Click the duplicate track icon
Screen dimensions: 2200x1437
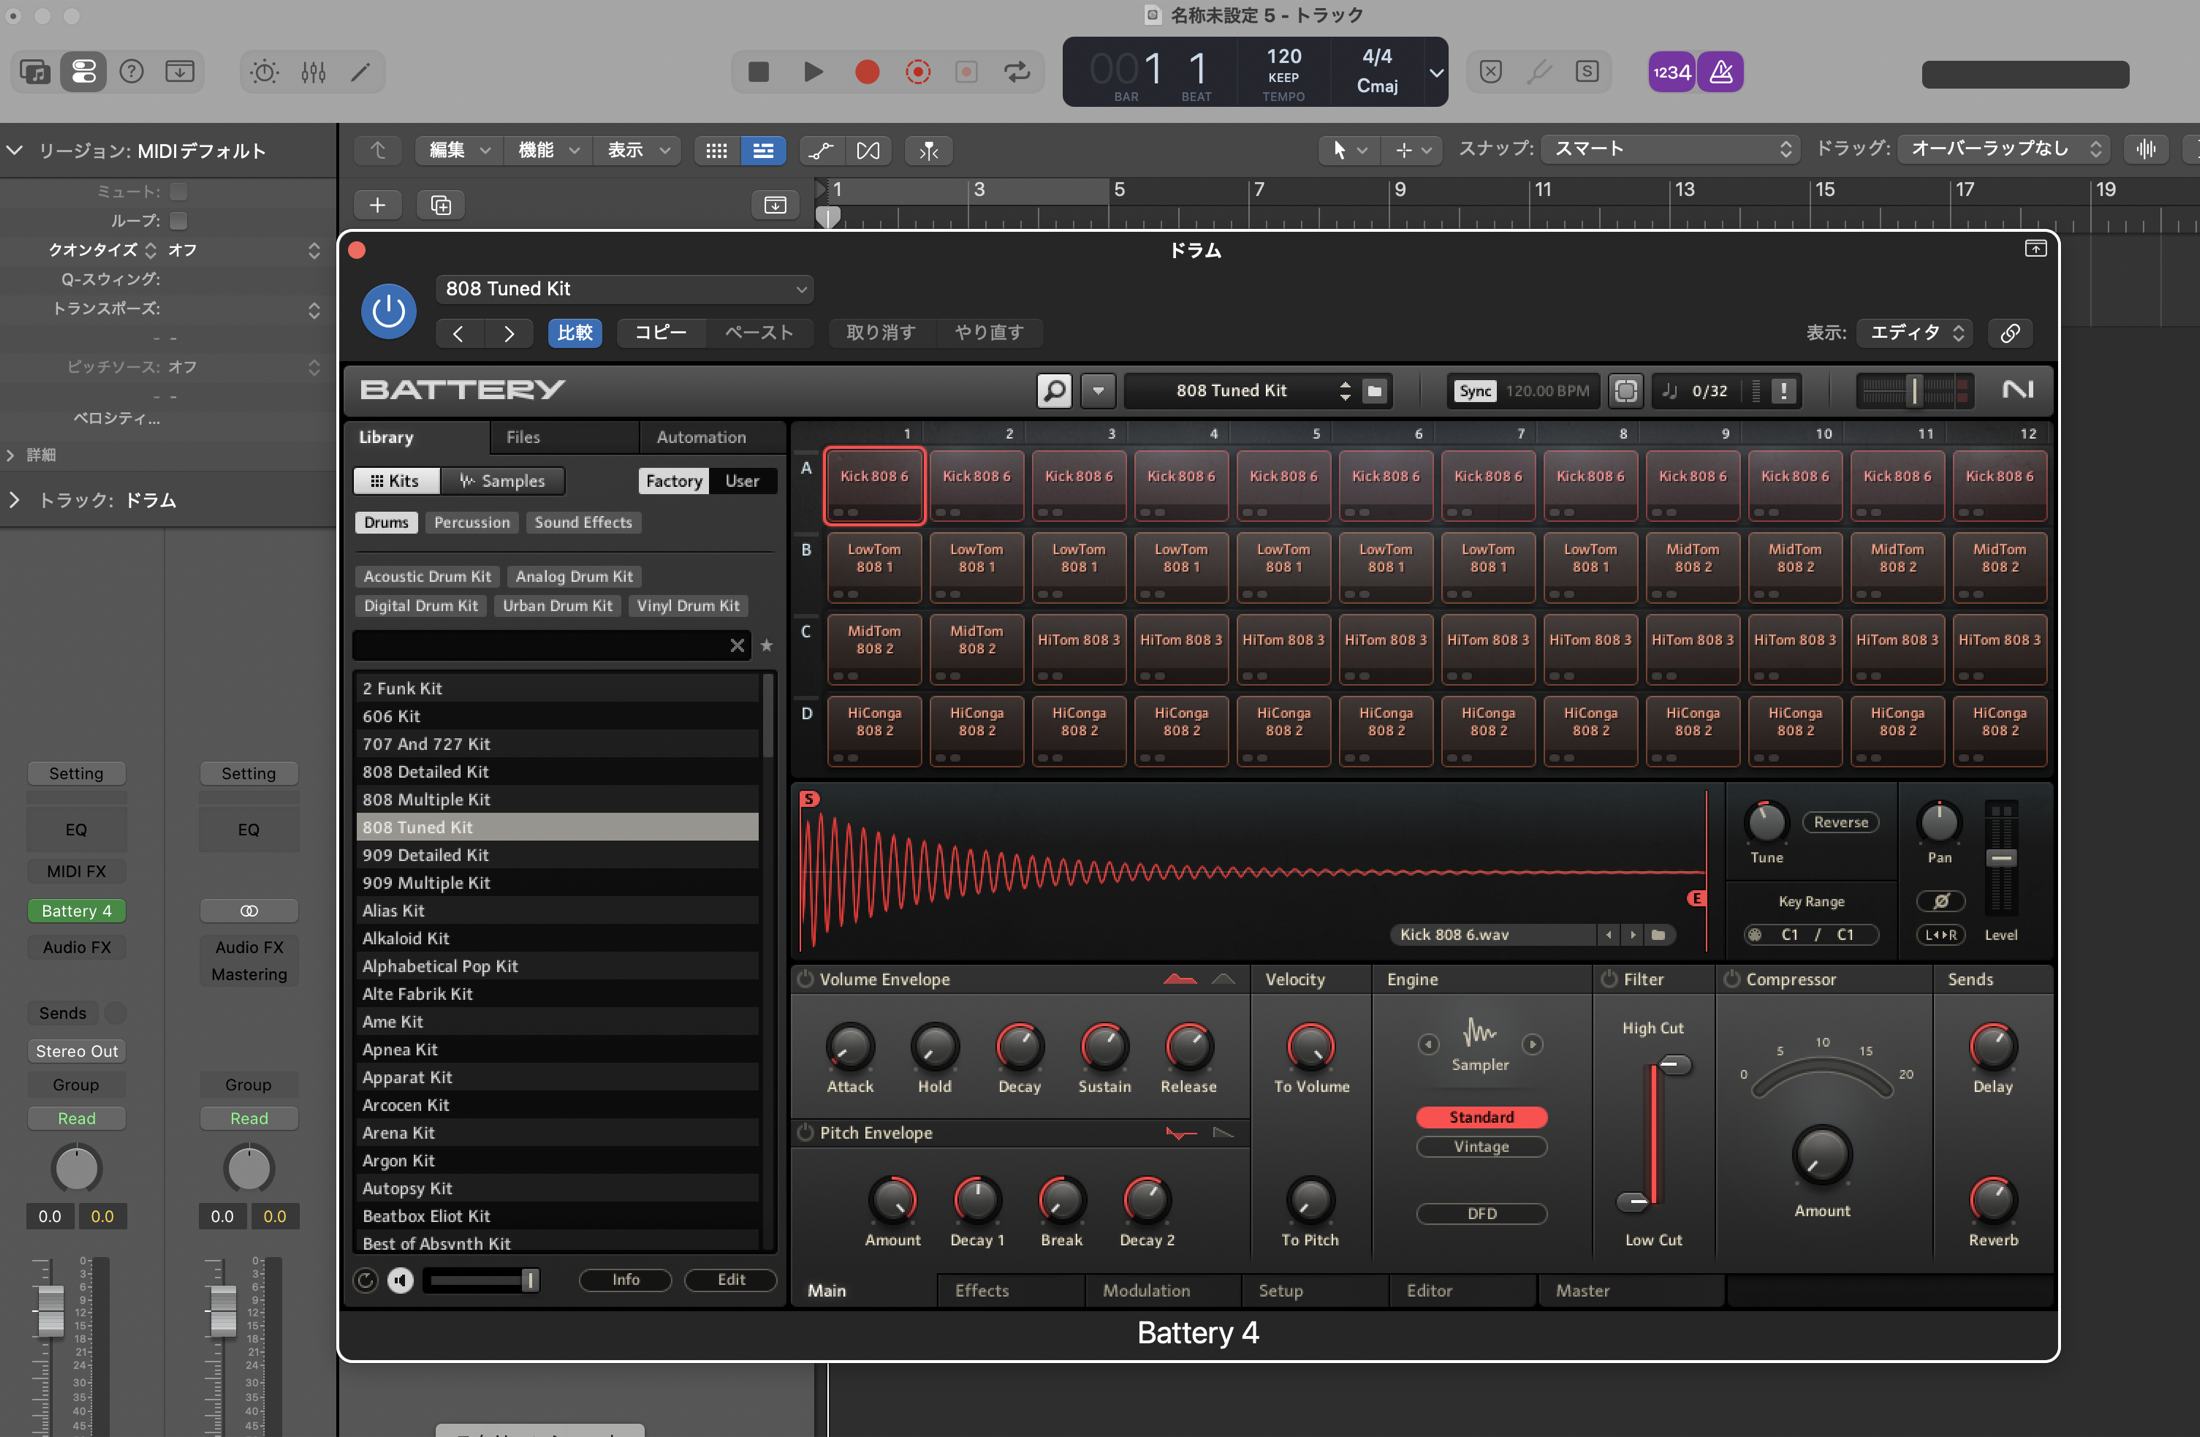pyautogui.click(x=441, y=205)
